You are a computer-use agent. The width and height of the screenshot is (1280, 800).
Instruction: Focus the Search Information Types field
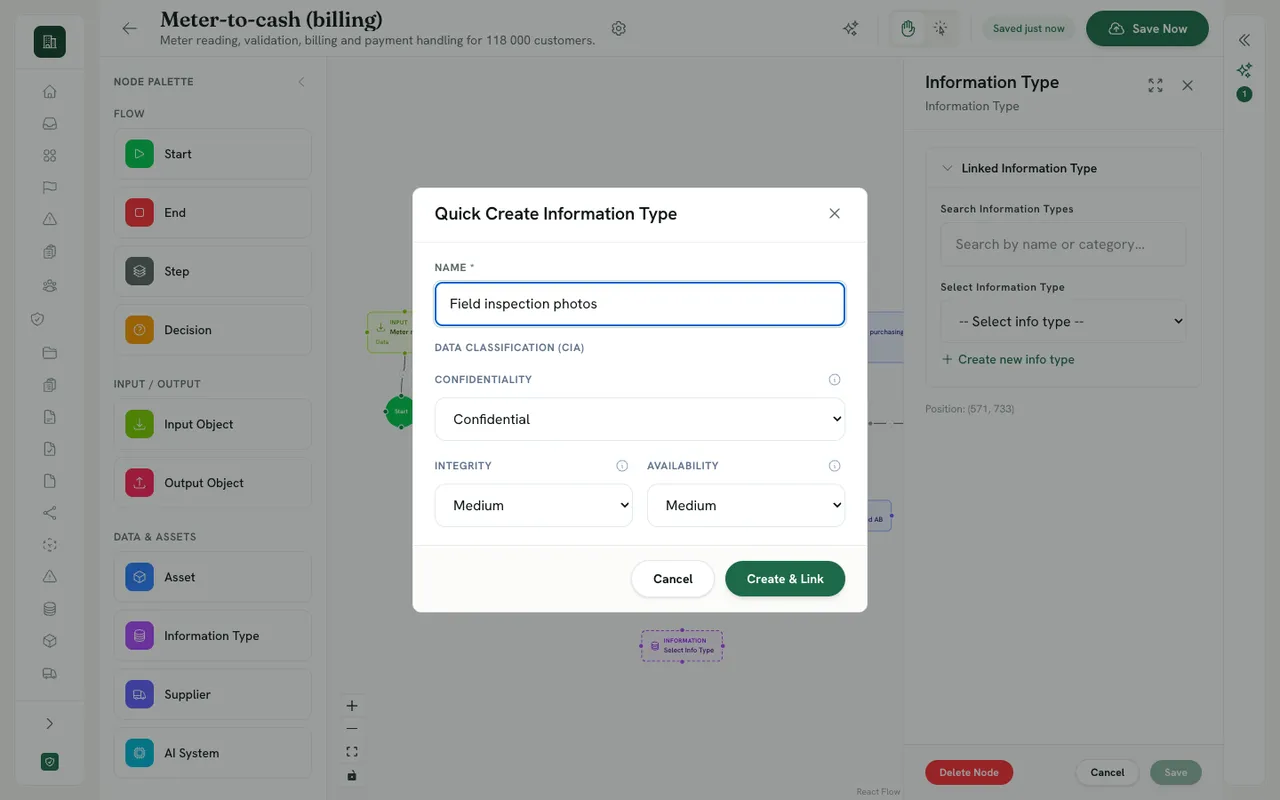[x=1063, y=244]
